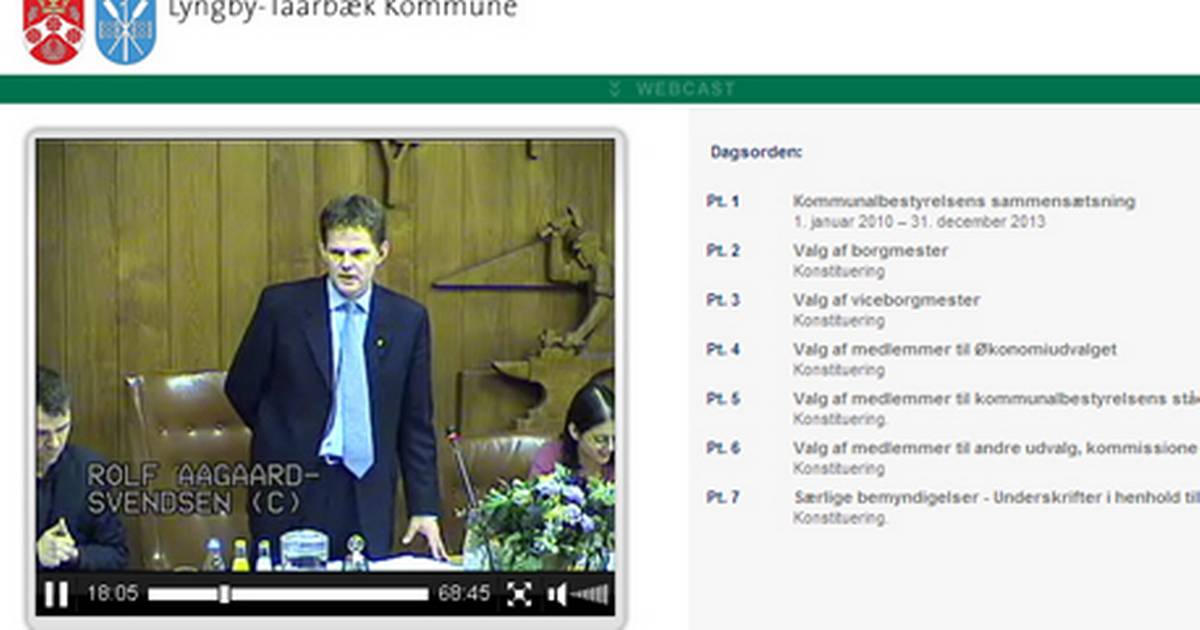Click the 'Pt. 1' label
This screenshot has height=630, width=1200.
point(723,201)
